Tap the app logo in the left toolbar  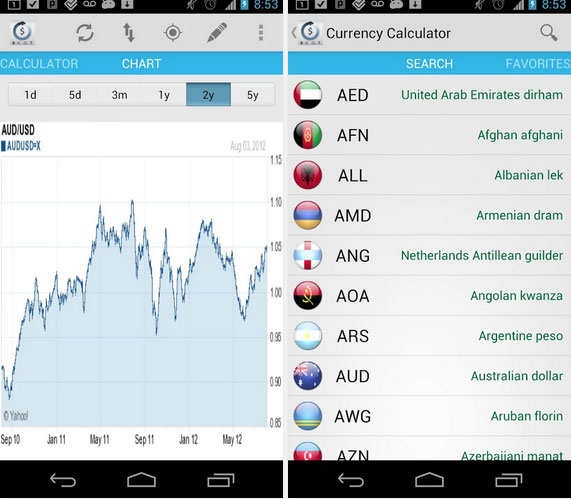22,33
